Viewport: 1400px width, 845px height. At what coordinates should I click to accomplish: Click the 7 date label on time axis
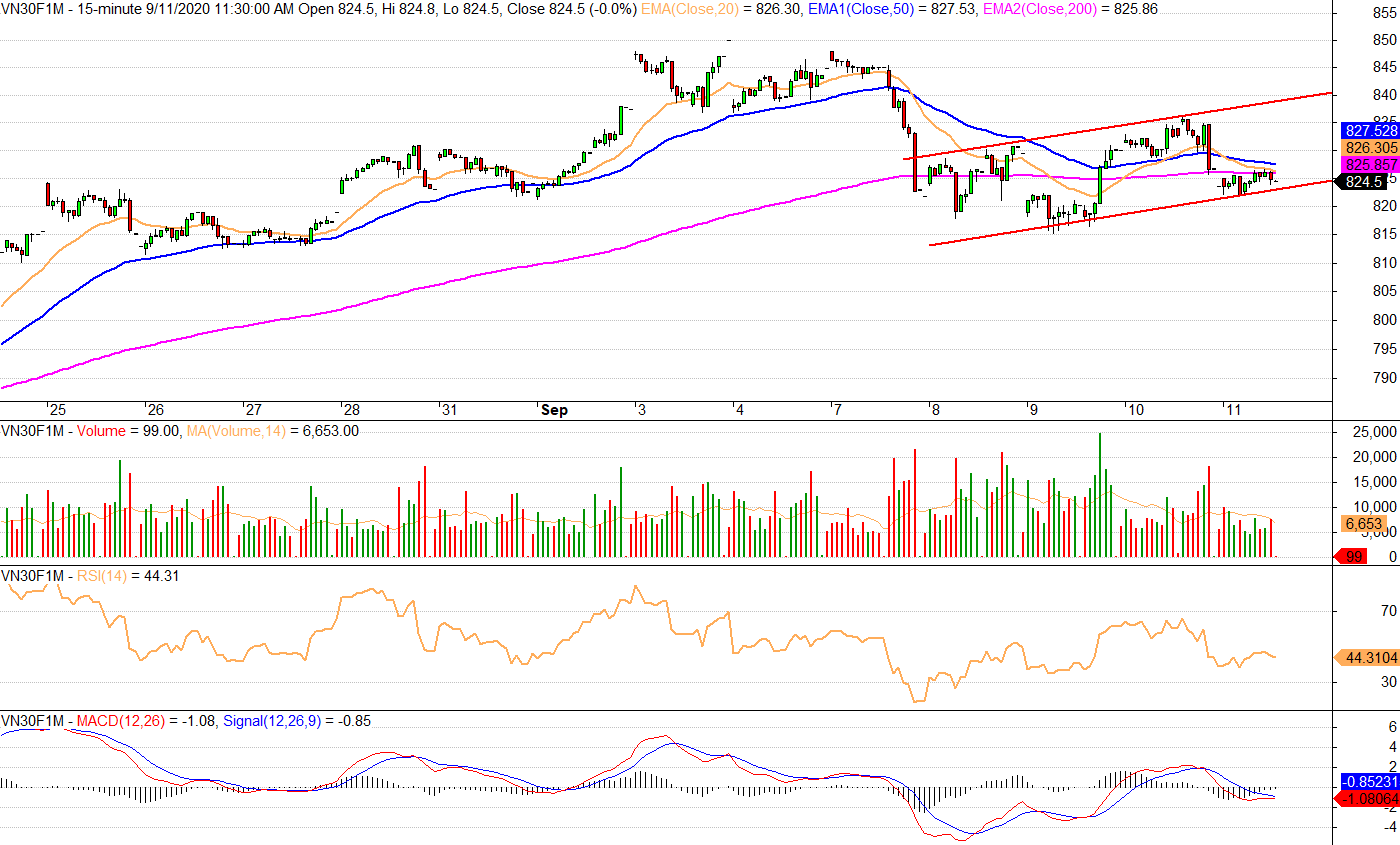pyautogui.click(x=836, y=410)
